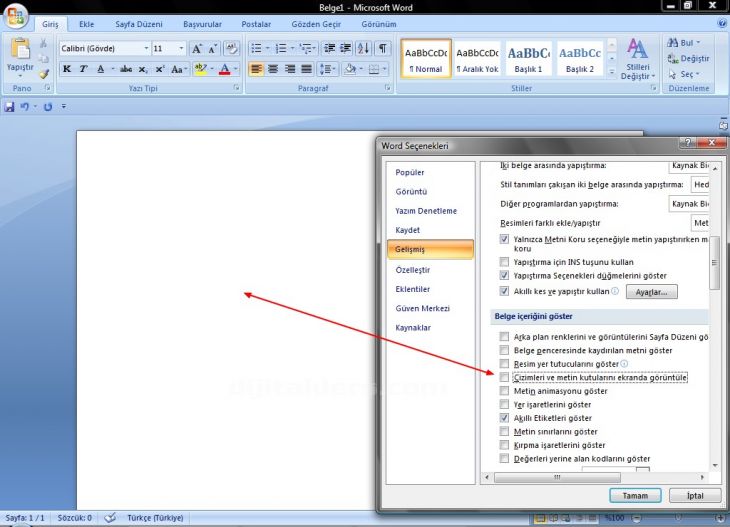Open numbering list dropdown arrow
730x527 pixels.
click(292, 48)
